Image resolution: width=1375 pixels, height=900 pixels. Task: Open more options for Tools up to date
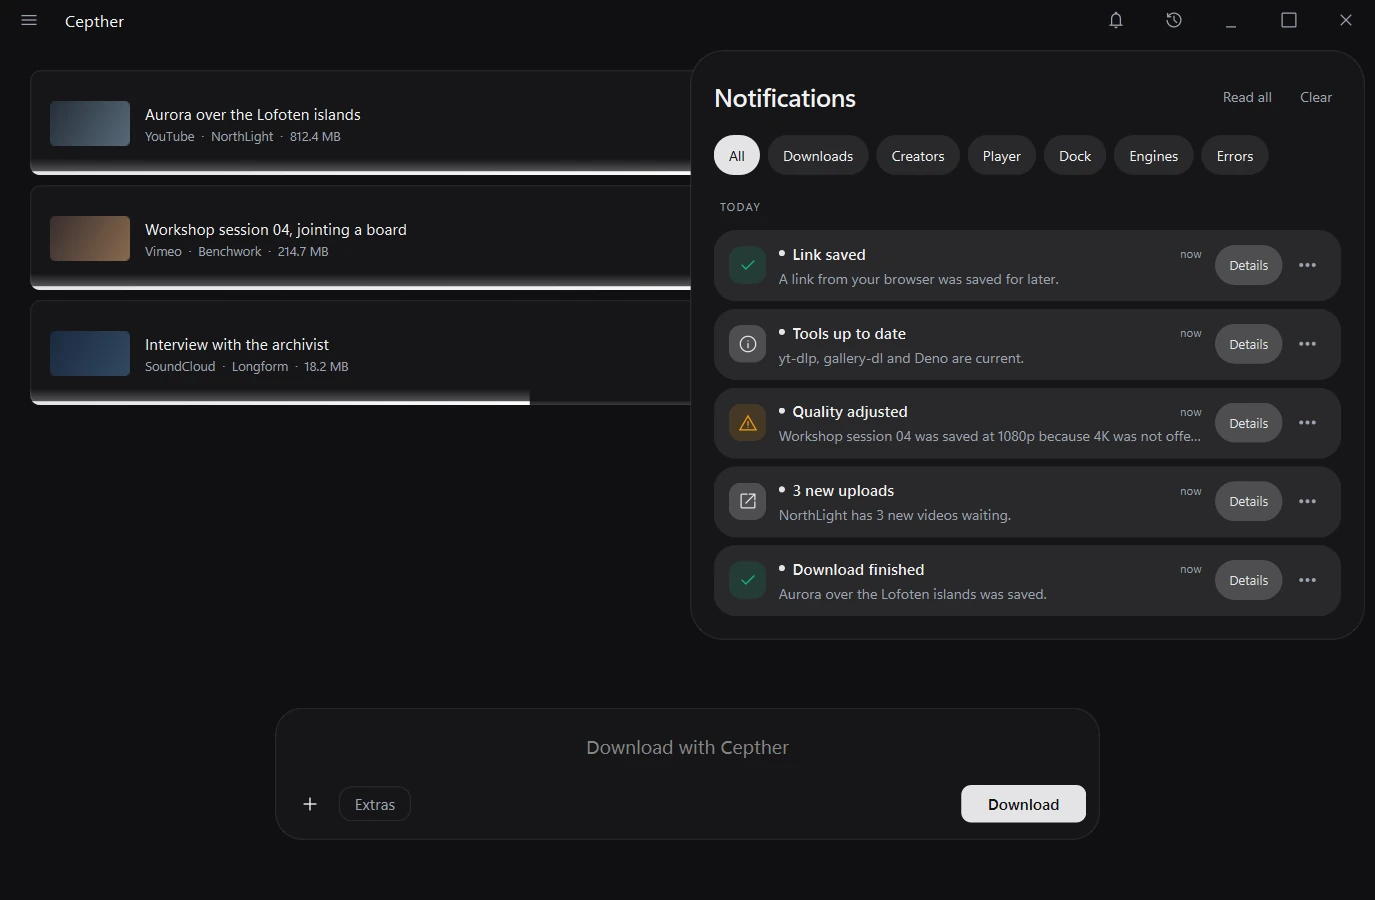tap(1307, 344)
